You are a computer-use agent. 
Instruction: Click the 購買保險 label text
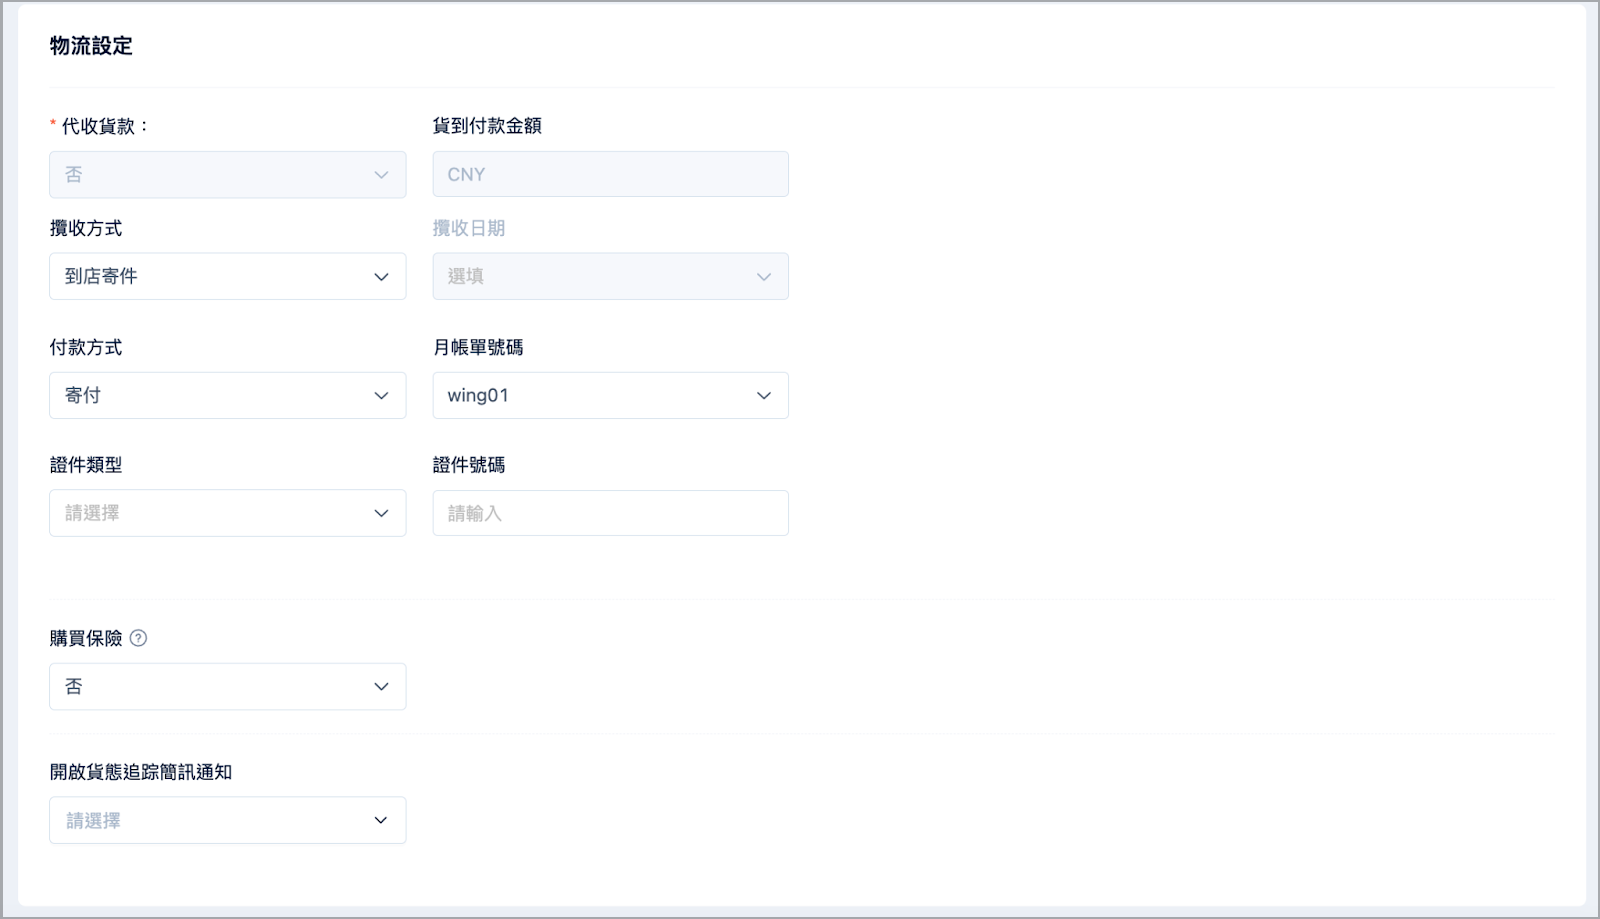(x=86, y=638)
